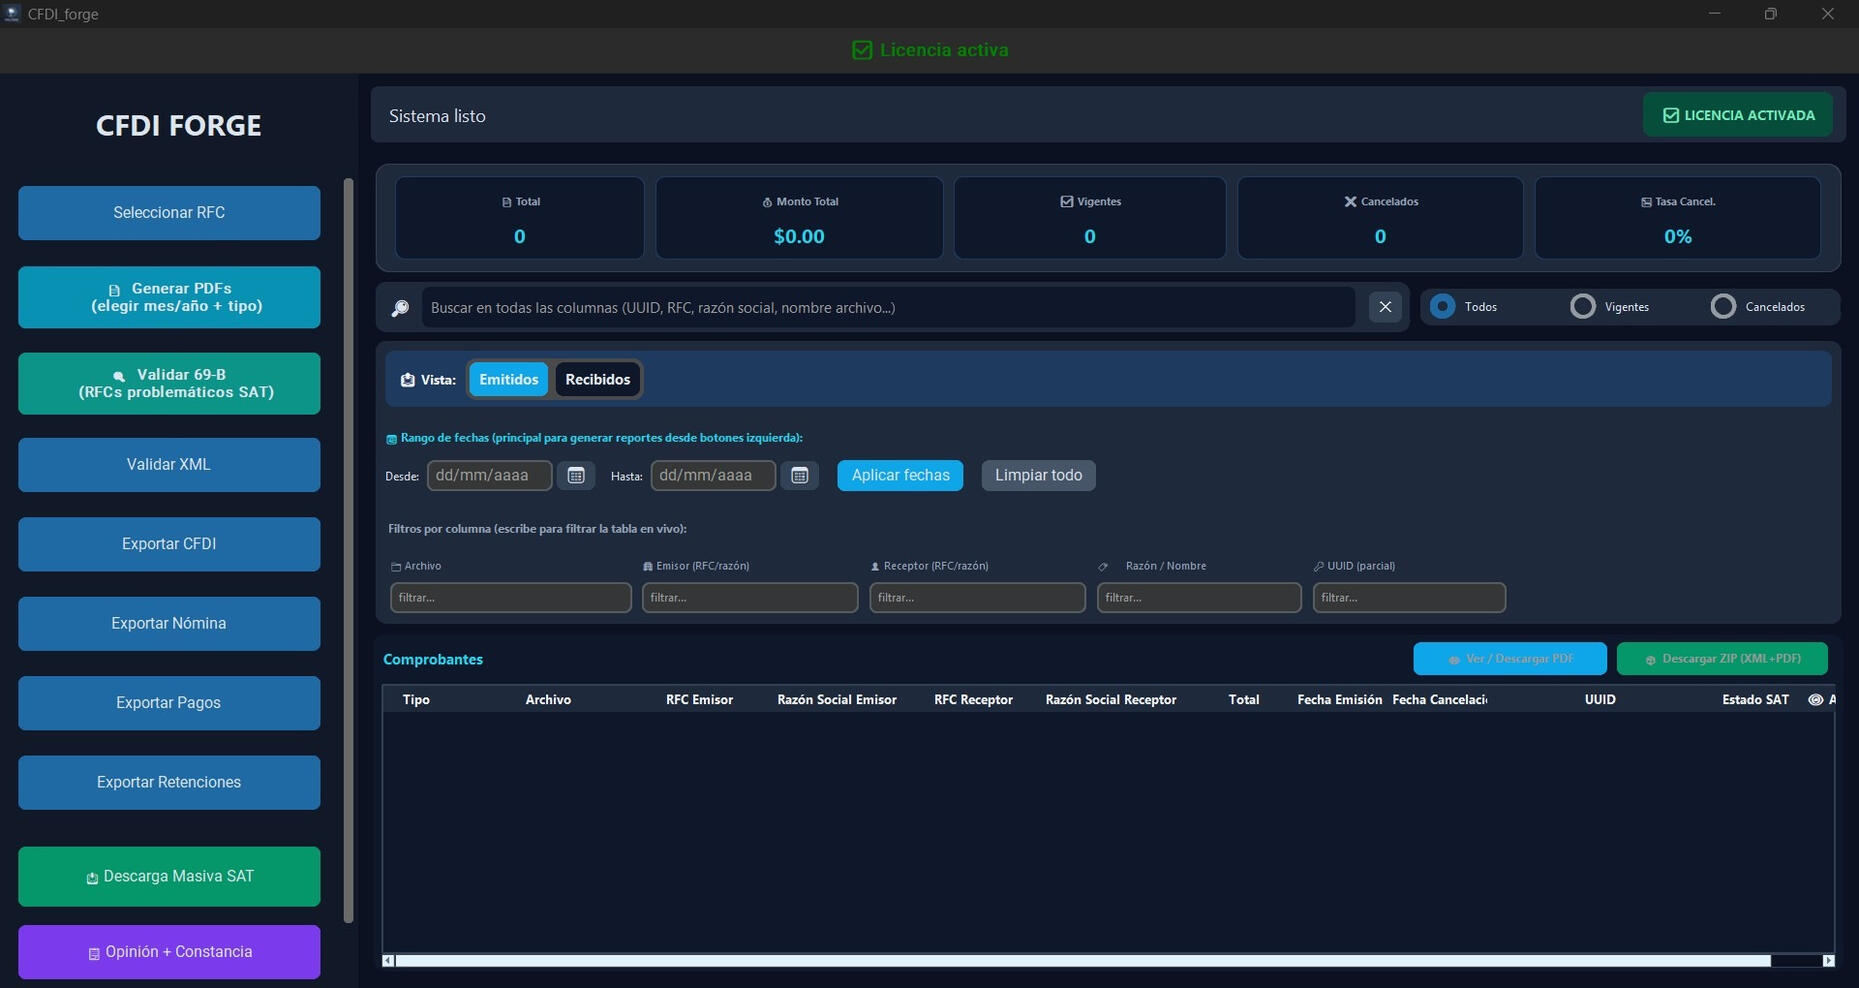The image size is (1859, 988).
Task: Click the CFDI_forge app icon in title bar
Action: 12,14
